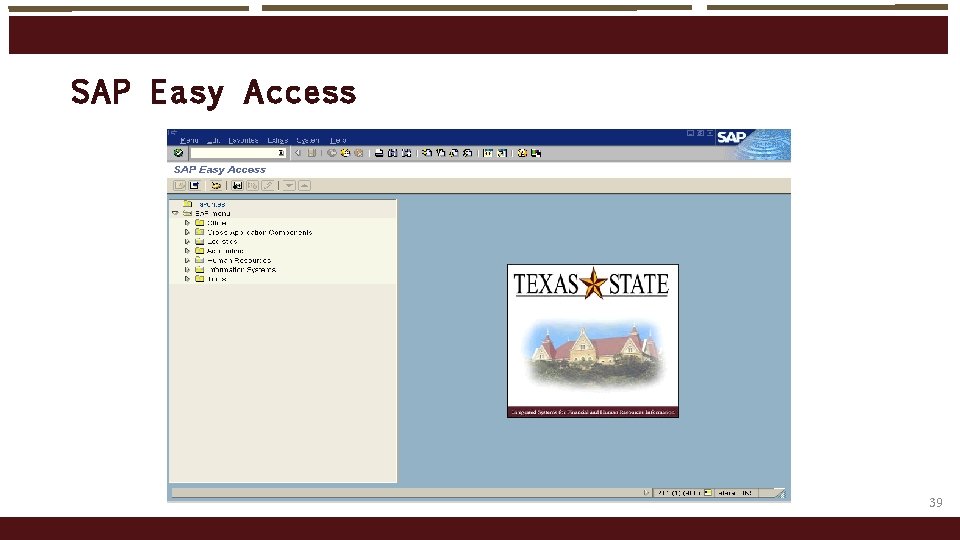Screen dimensions: 960x540
Task: Go to Previous Page icon
Action: coord(440,153)
